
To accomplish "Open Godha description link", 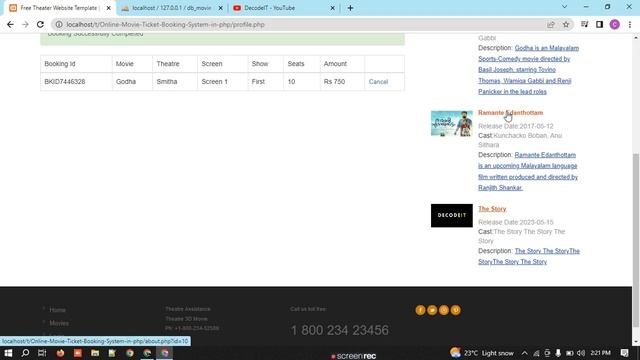I will coord(528,70).
